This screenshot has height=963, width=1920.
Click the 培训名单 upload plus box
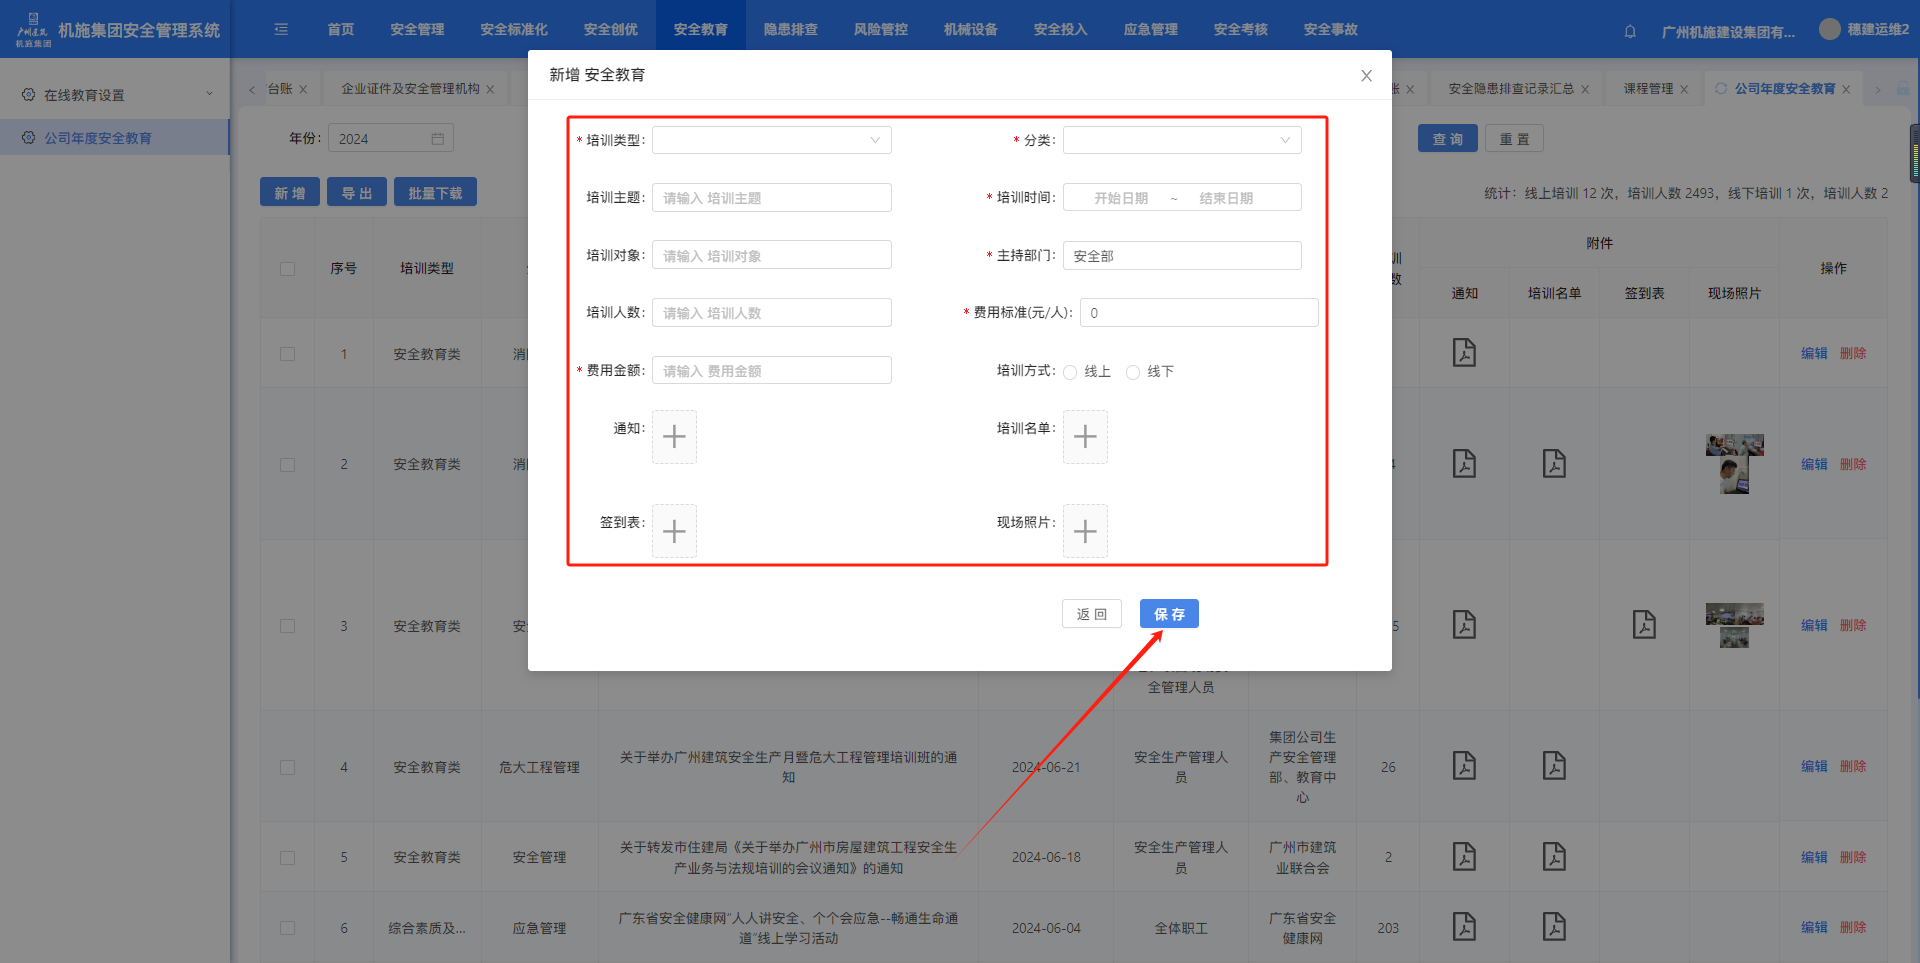point(1085,437)
